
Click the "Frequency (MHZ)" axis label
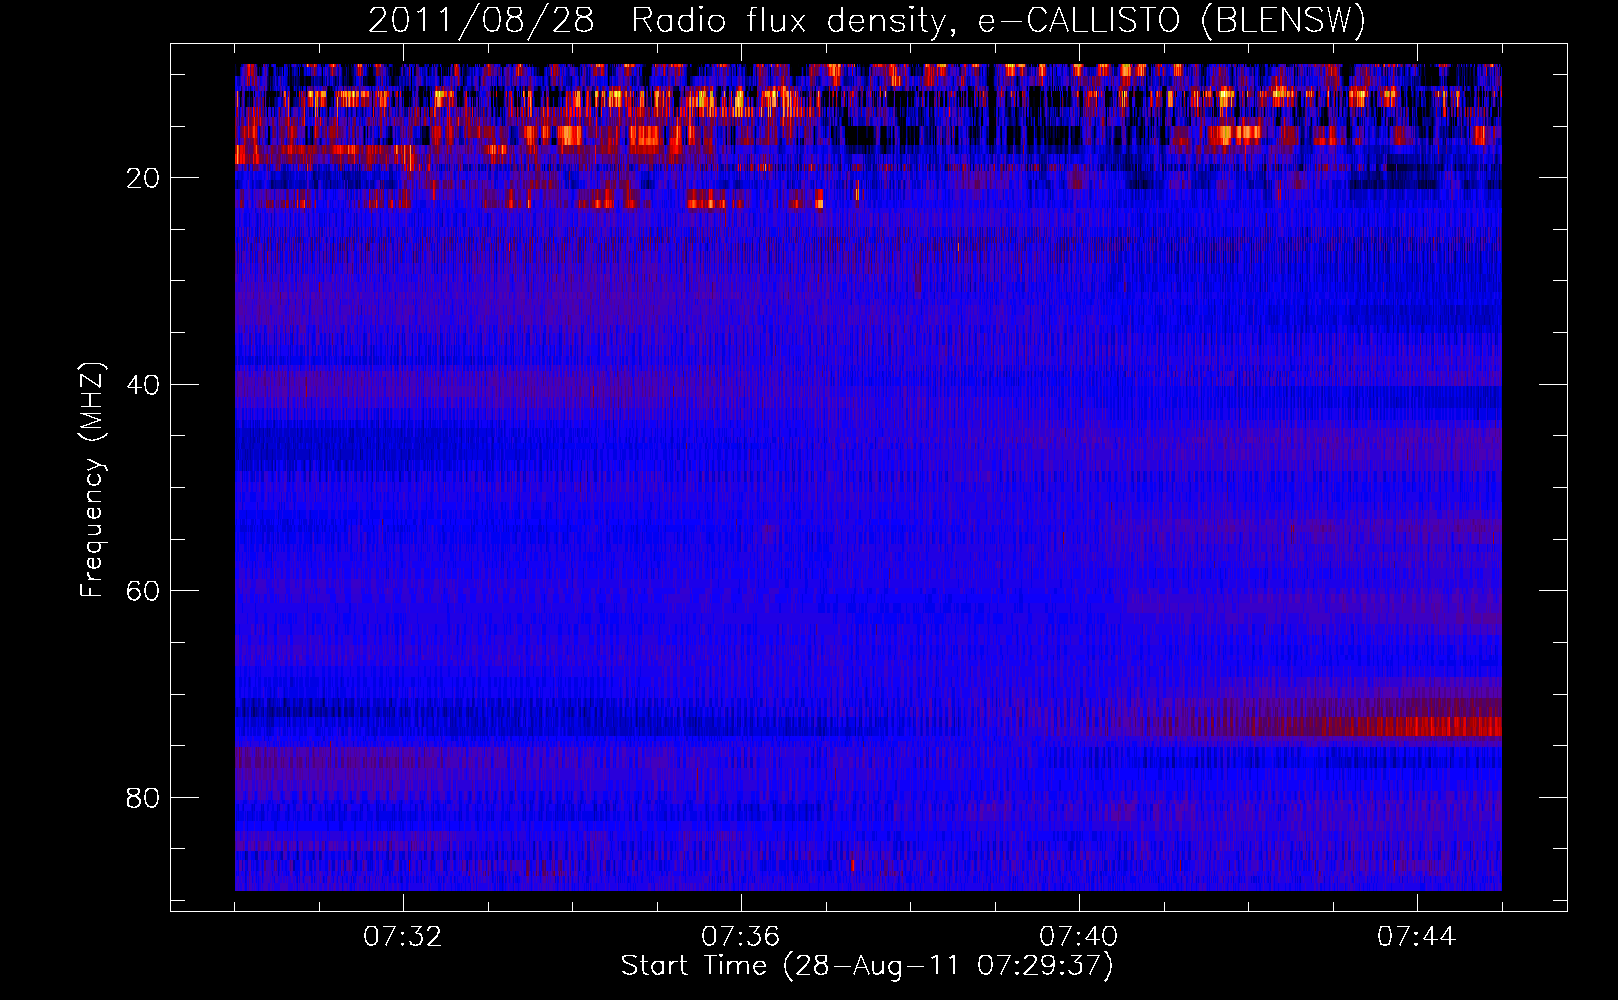click(92, 480)
